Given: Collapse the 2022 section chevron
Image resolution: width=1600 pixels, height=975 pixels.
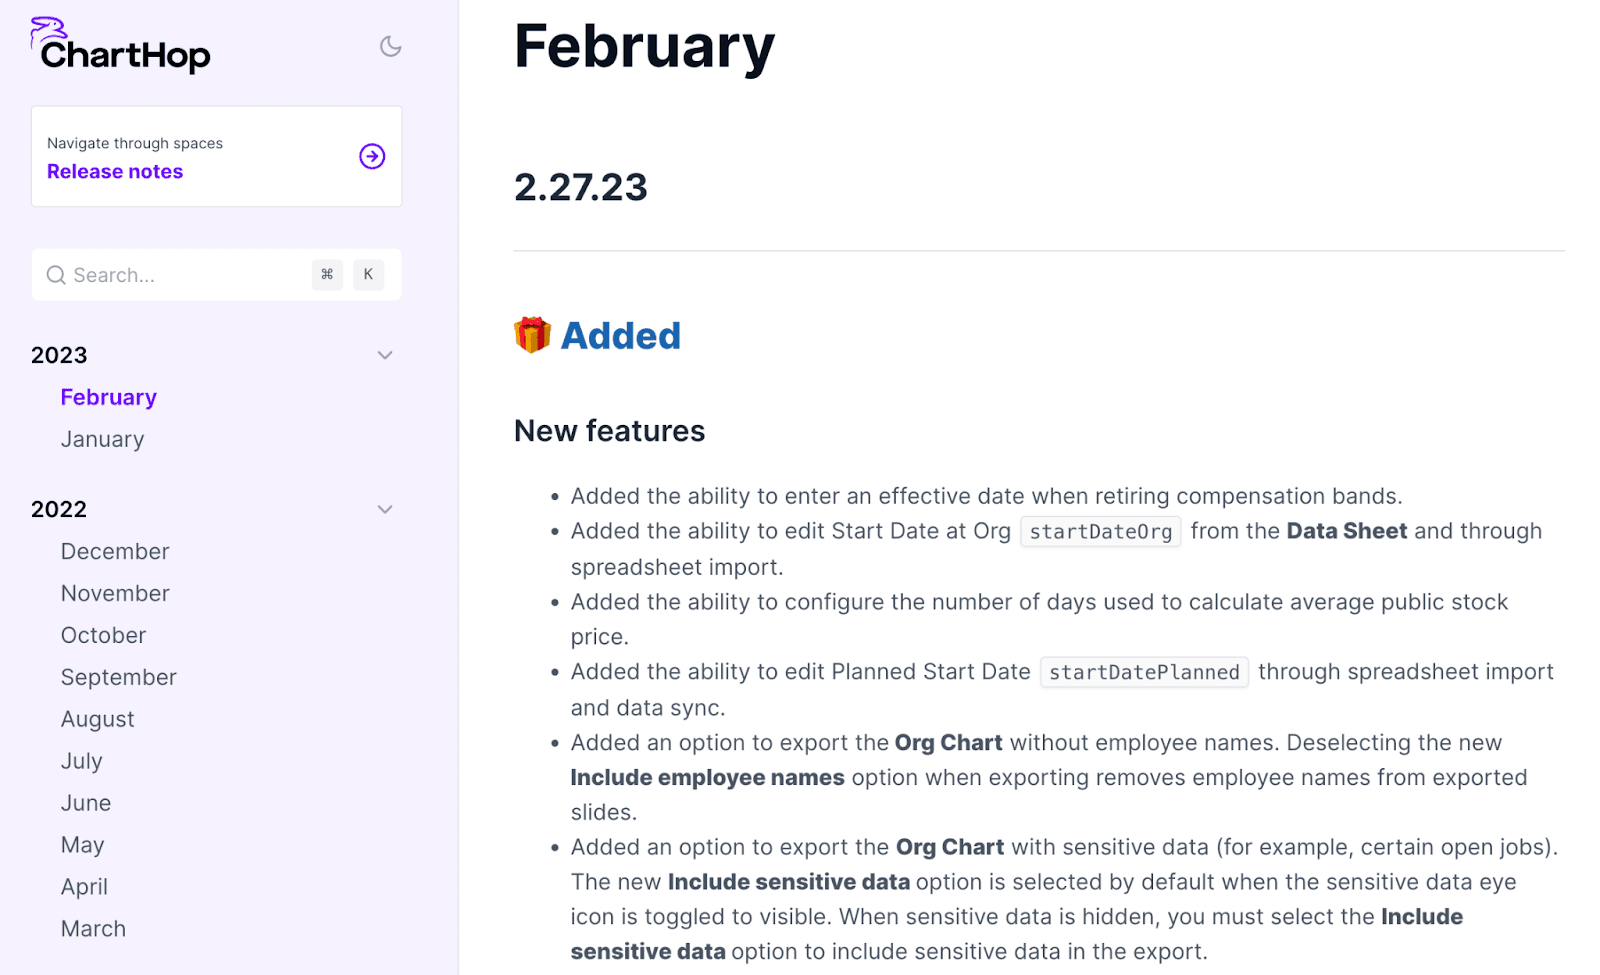Looking at the screenshot, I should (385, 509).
